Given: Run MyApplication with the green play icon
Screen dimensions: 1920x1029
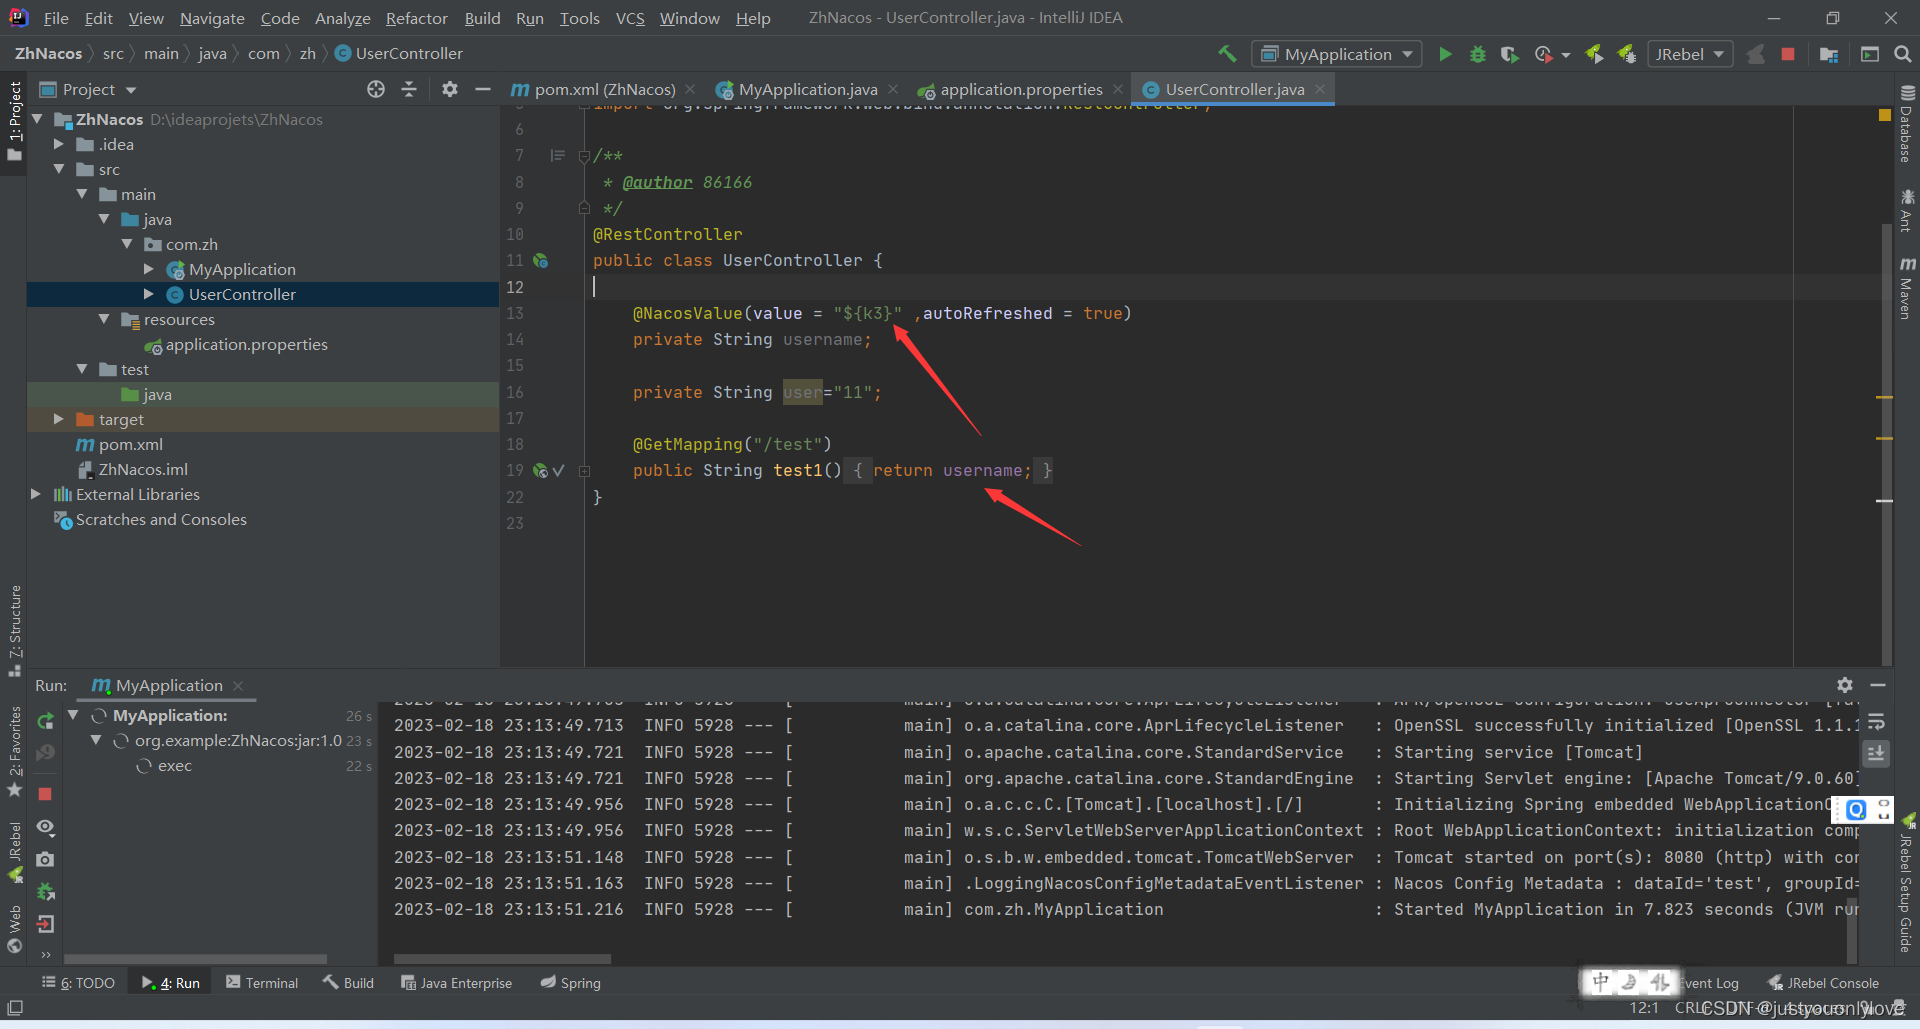Looking at the screenshot, I should [x=1445, y=54].
